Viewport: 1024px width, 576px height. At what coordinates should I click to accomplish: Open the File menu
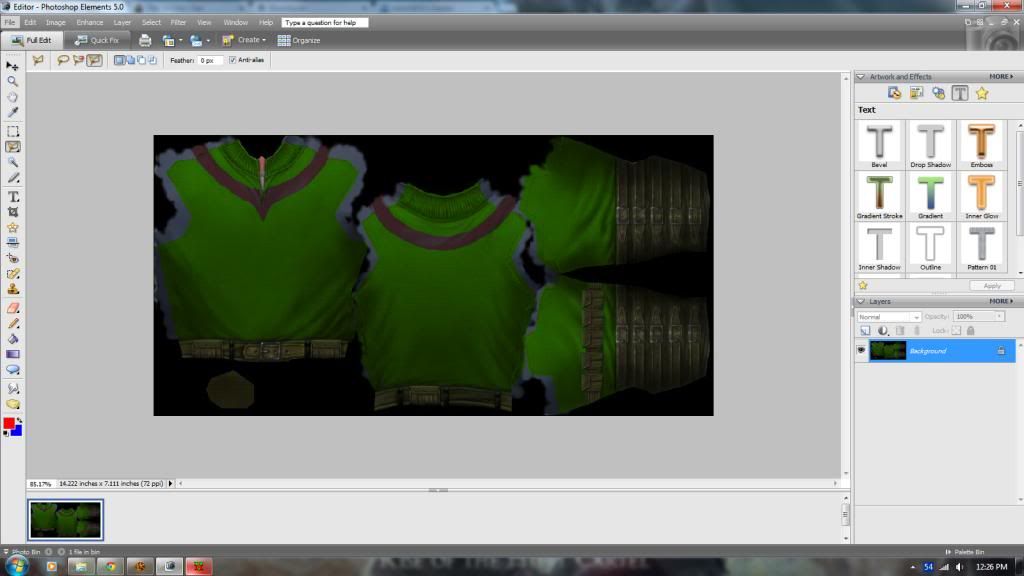point(9,23)
